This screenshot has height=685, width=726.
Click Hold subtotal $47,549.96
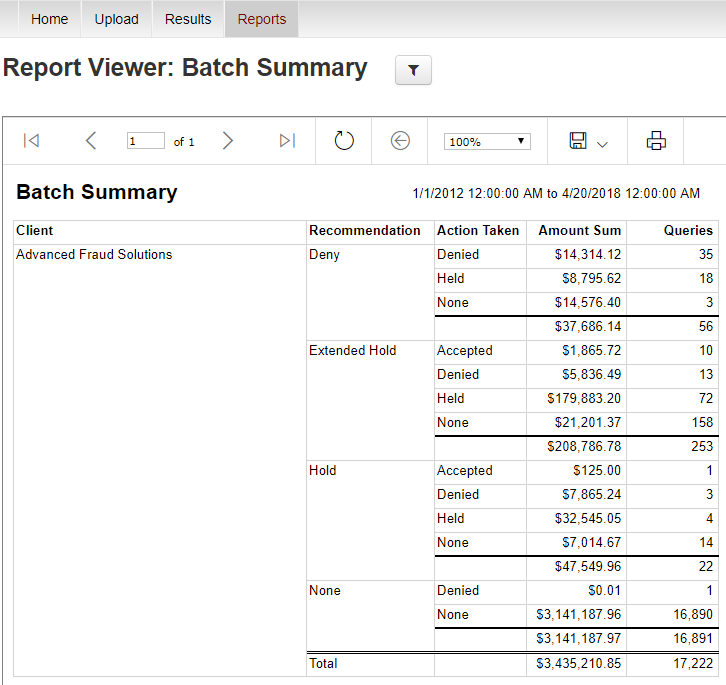click(x=588, y=566)
